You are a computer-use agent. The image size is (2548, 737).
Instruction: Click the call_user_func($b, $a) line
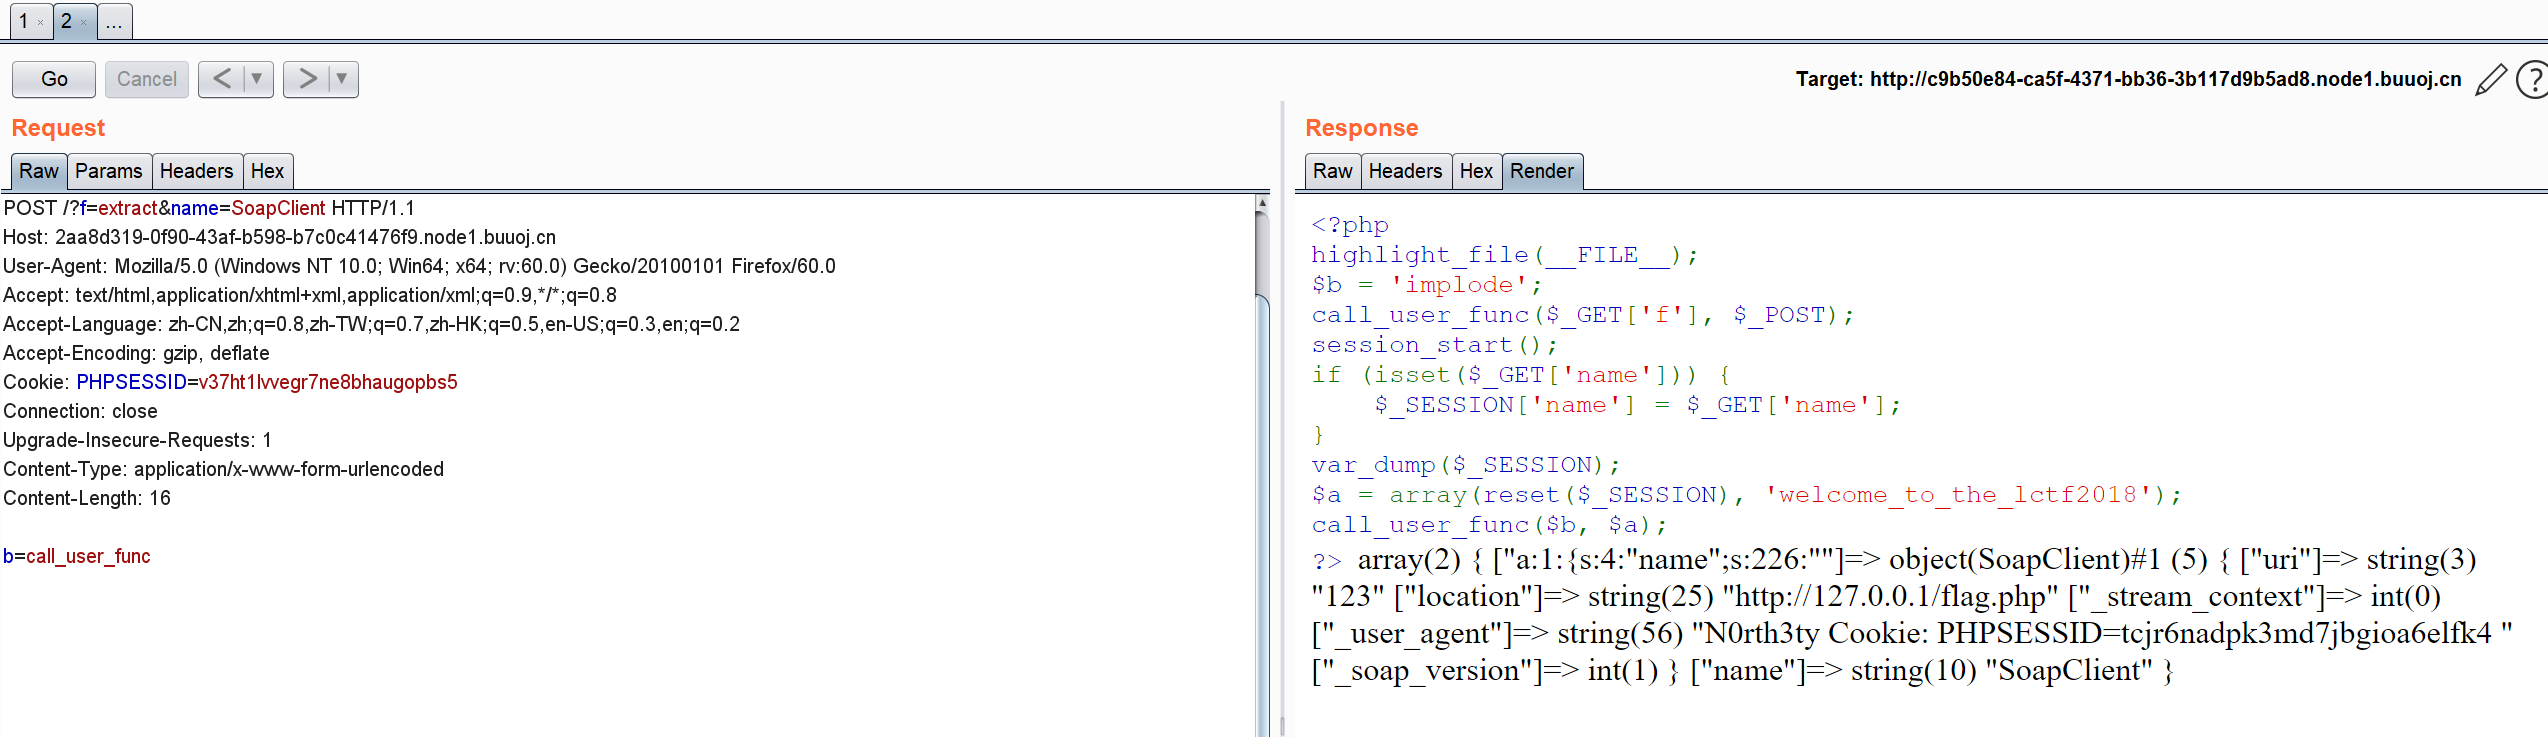point(1489,525)
